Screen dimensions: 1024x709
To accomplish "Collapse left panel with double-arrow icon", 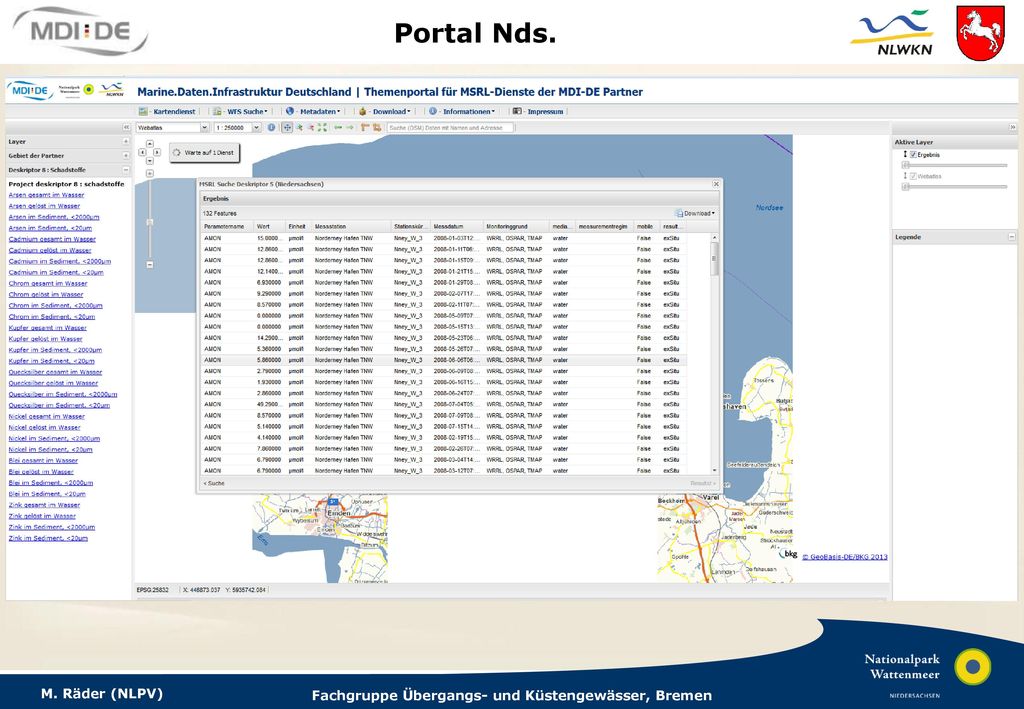I will point(126,128).
